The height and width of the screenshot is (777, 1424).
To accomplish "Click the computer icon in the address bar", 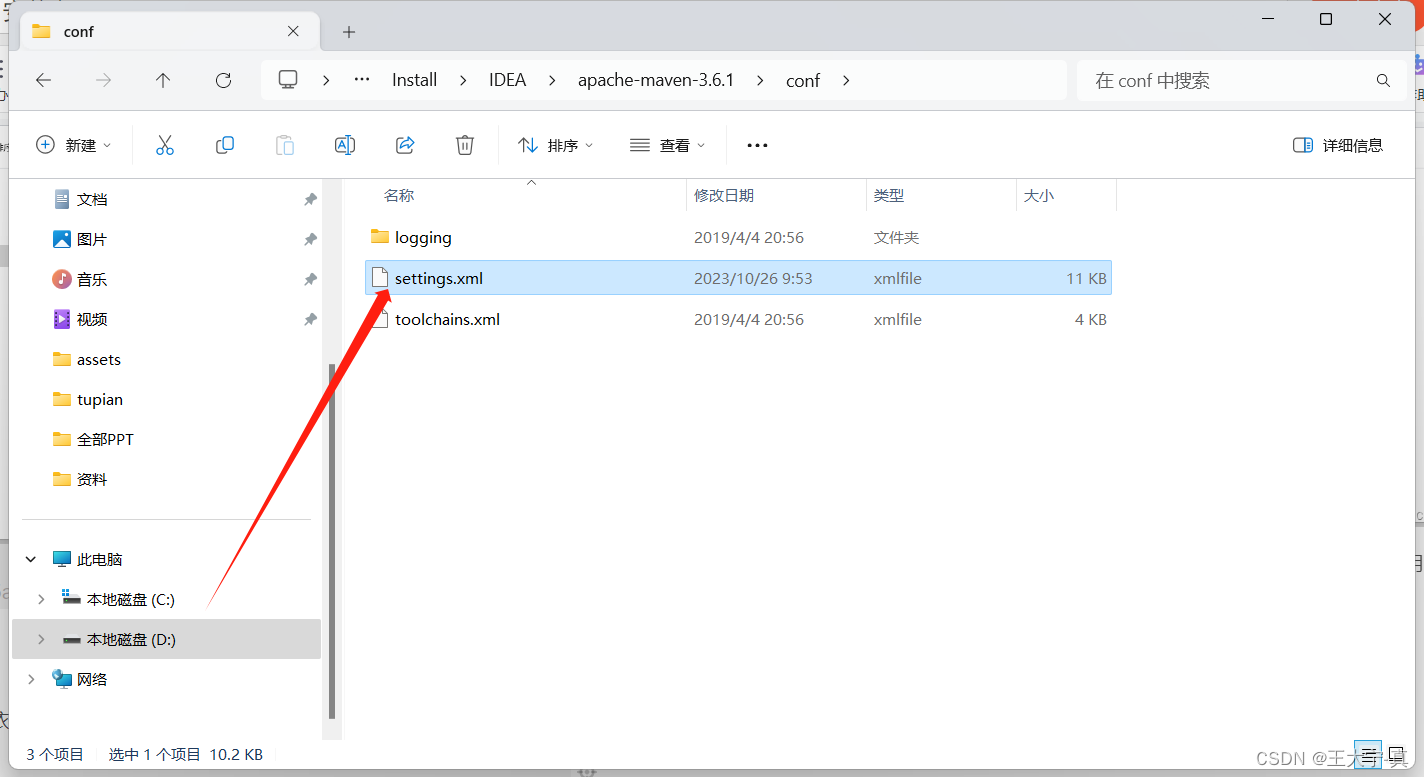I will (289, 80).
